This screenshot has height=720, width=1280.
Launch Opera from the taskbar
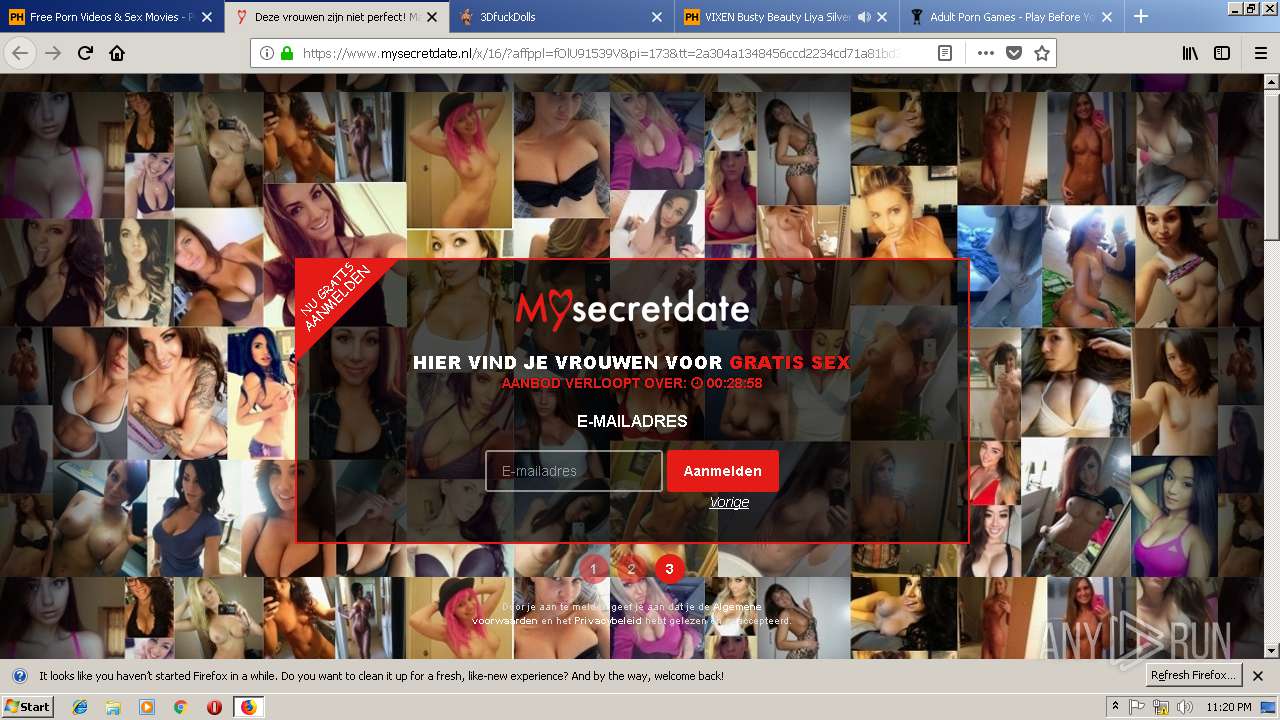214,707
